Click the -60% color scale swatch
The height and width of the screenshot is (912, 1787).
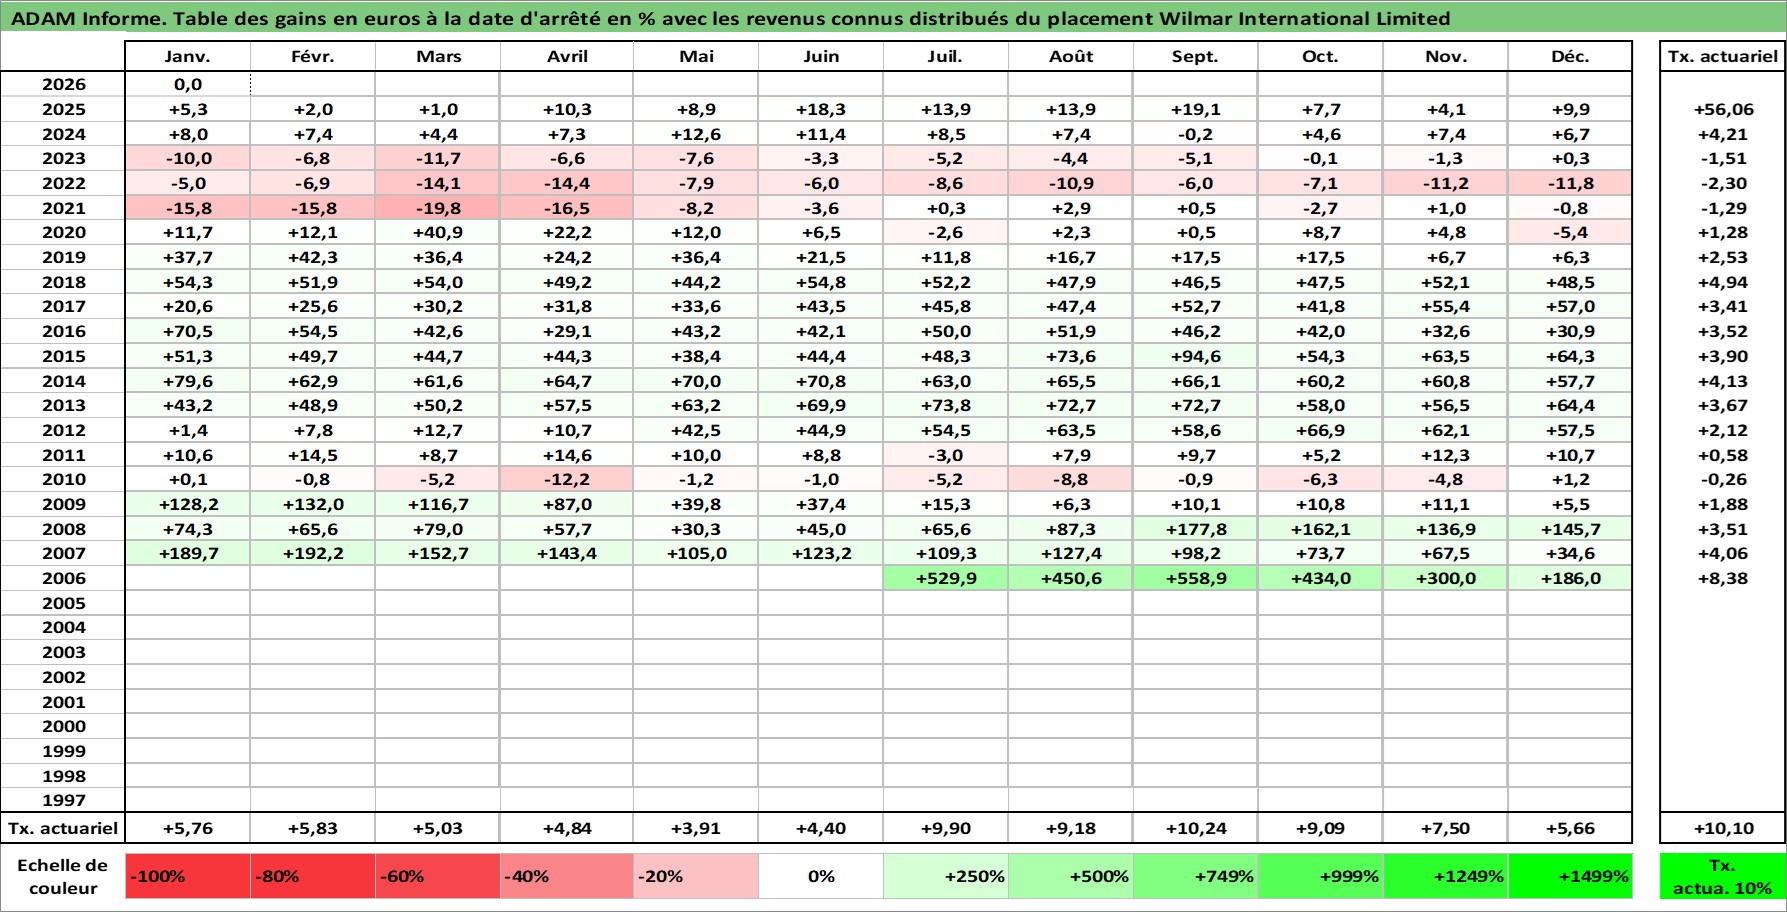coord(438,876)
